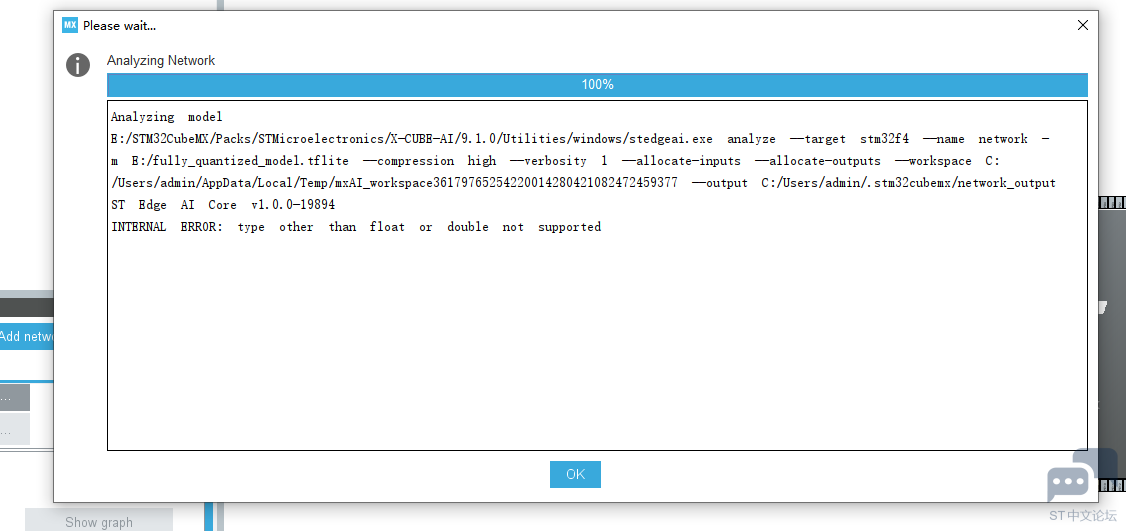
Task: Click the Analyzing Network heading text
Action: 161,60
